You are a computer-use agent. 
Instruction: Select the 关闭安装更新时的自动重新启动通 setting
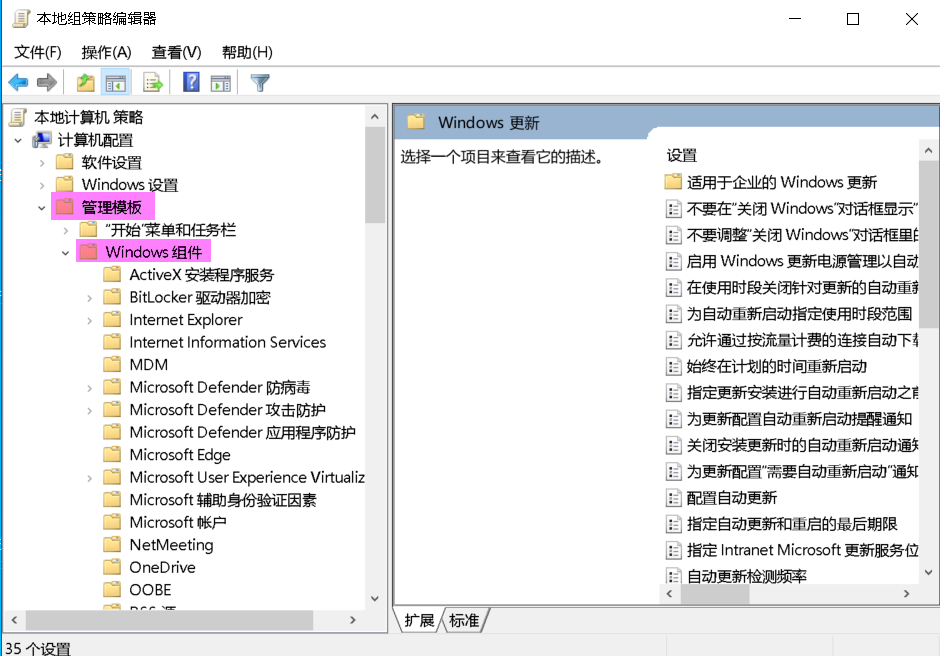(x=802, y=445)
